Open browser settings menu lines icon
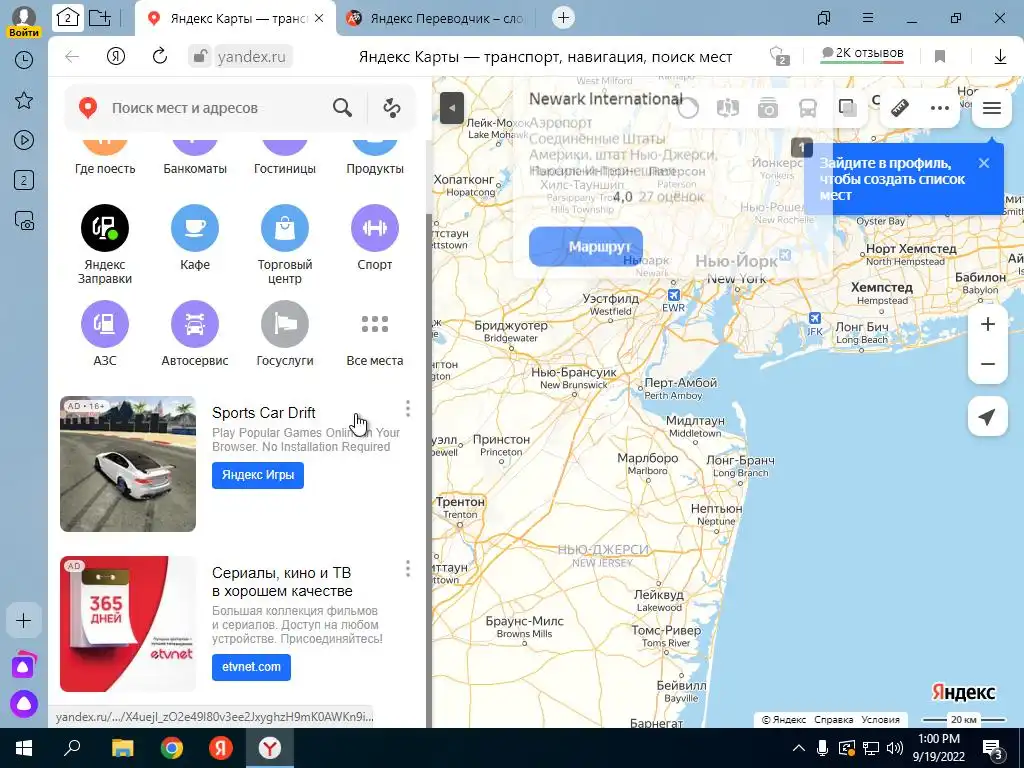 click(867, 18)
